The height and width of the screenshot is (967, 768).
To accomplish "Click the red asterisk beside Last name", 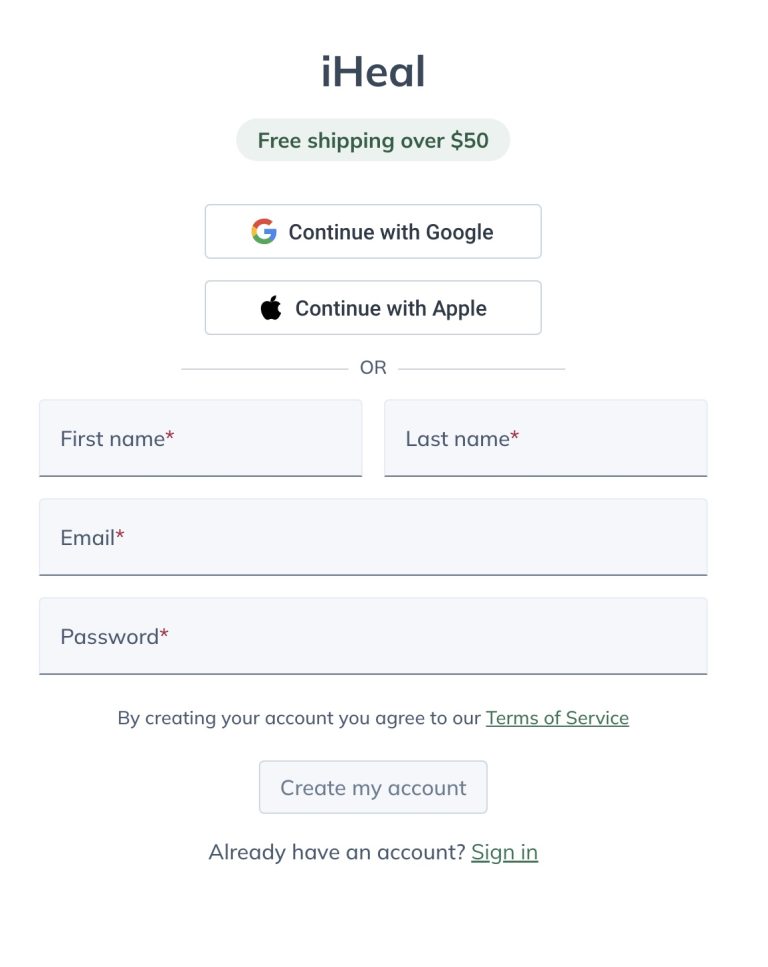I will 515,437.
